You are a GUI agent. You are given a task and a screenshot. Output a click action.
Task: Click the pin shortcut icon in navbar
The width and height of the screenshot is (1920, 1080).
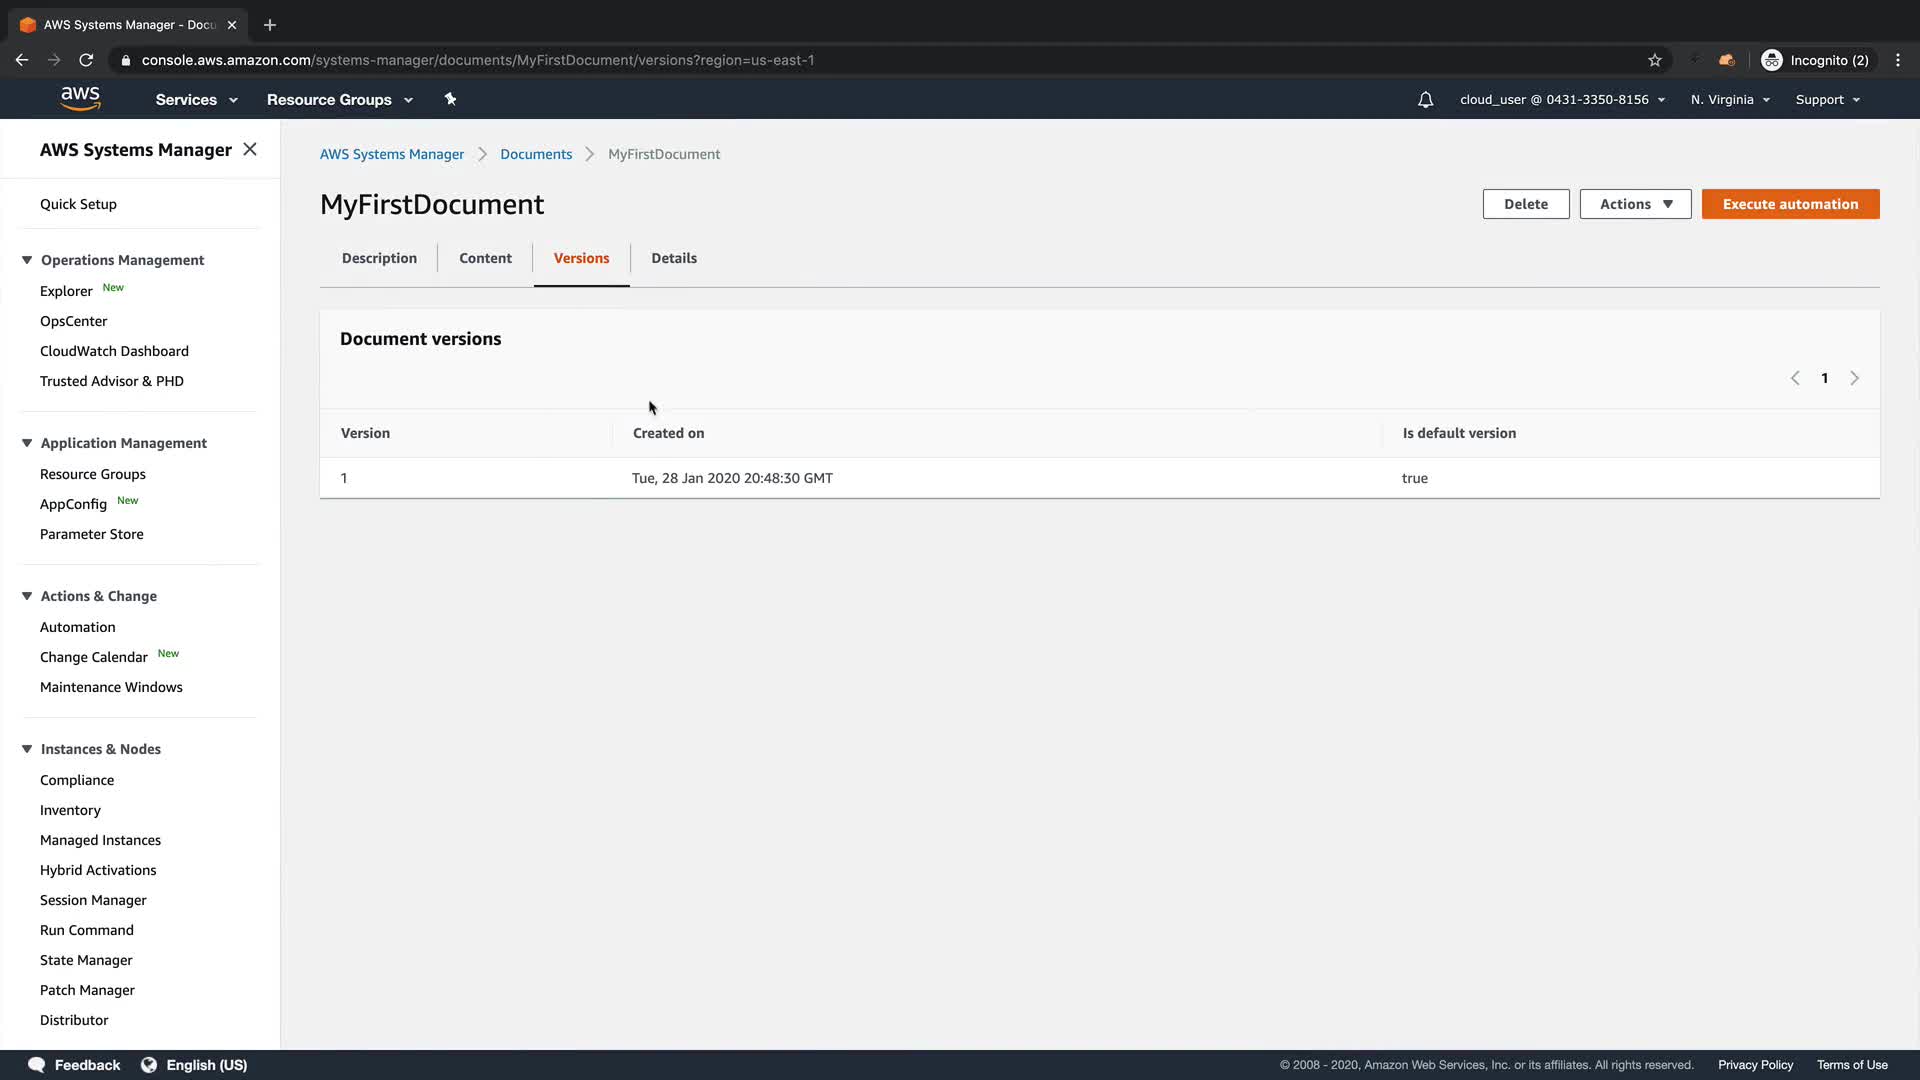click(x=450, y=99)
